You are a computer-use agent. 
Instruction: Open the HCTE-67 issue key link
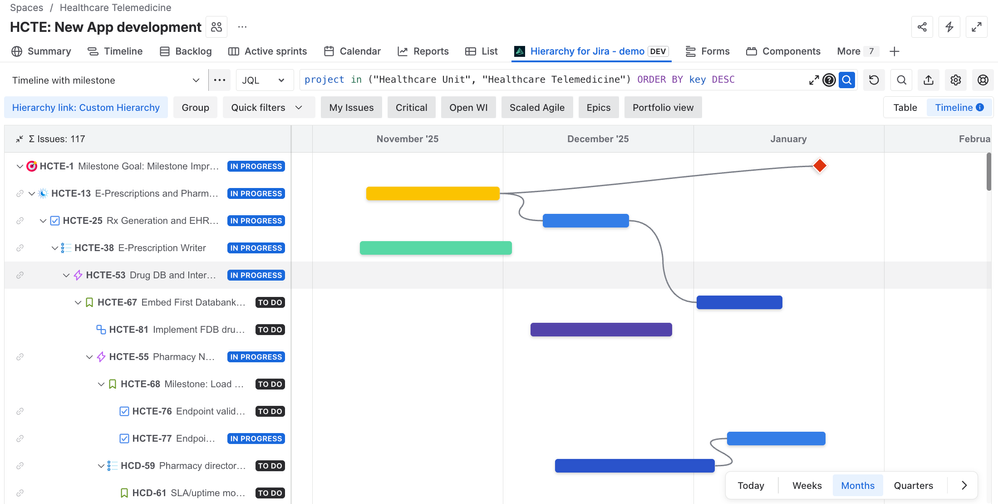click(x=117, y=303)
